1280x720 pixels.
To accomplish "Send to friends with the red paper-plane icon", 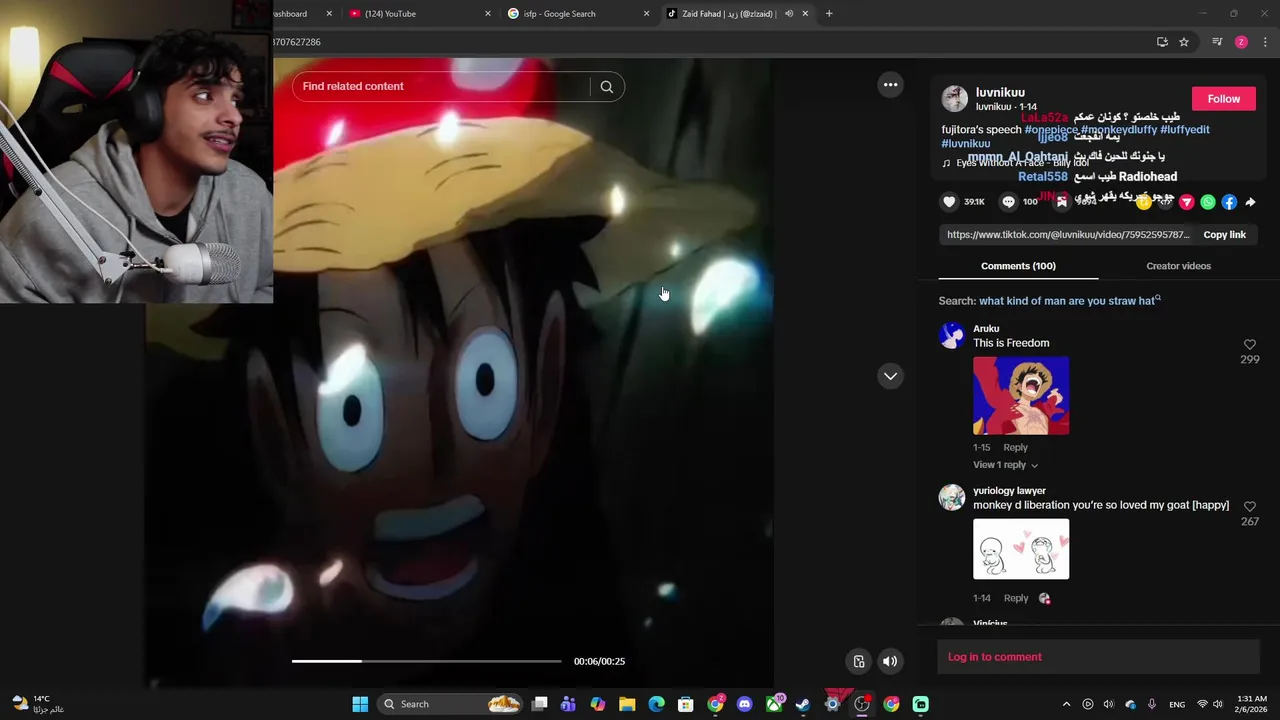I will tap(1187, 202).
